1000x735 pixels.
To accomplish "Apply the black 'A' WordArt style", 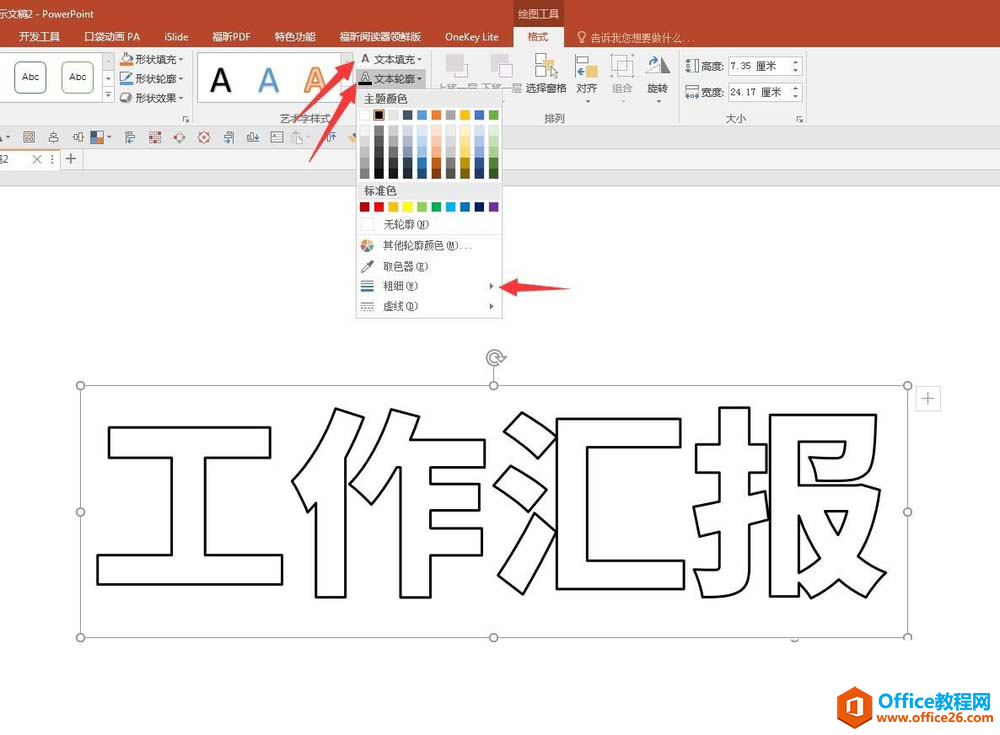I will point(221,80).
